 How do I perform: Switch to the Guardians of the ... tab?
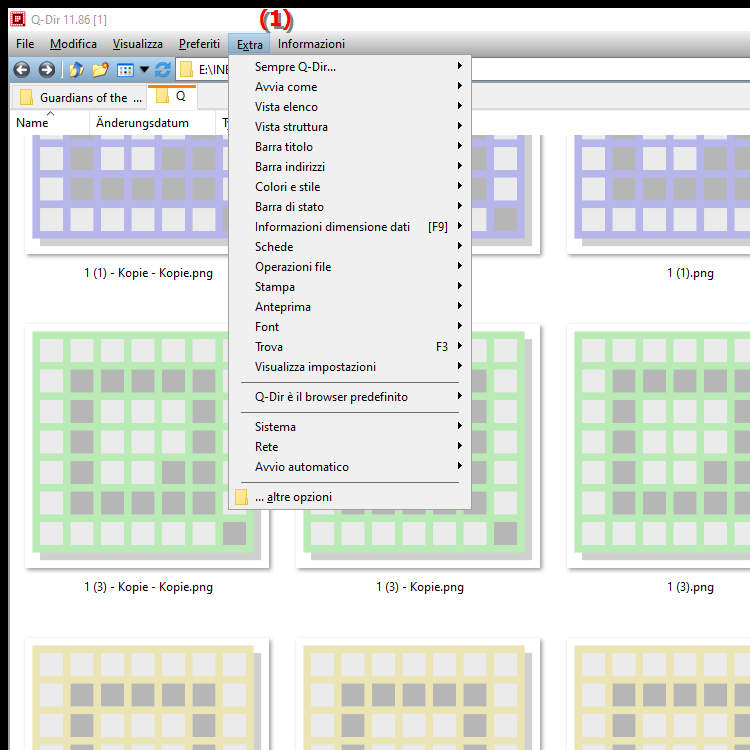78,98
